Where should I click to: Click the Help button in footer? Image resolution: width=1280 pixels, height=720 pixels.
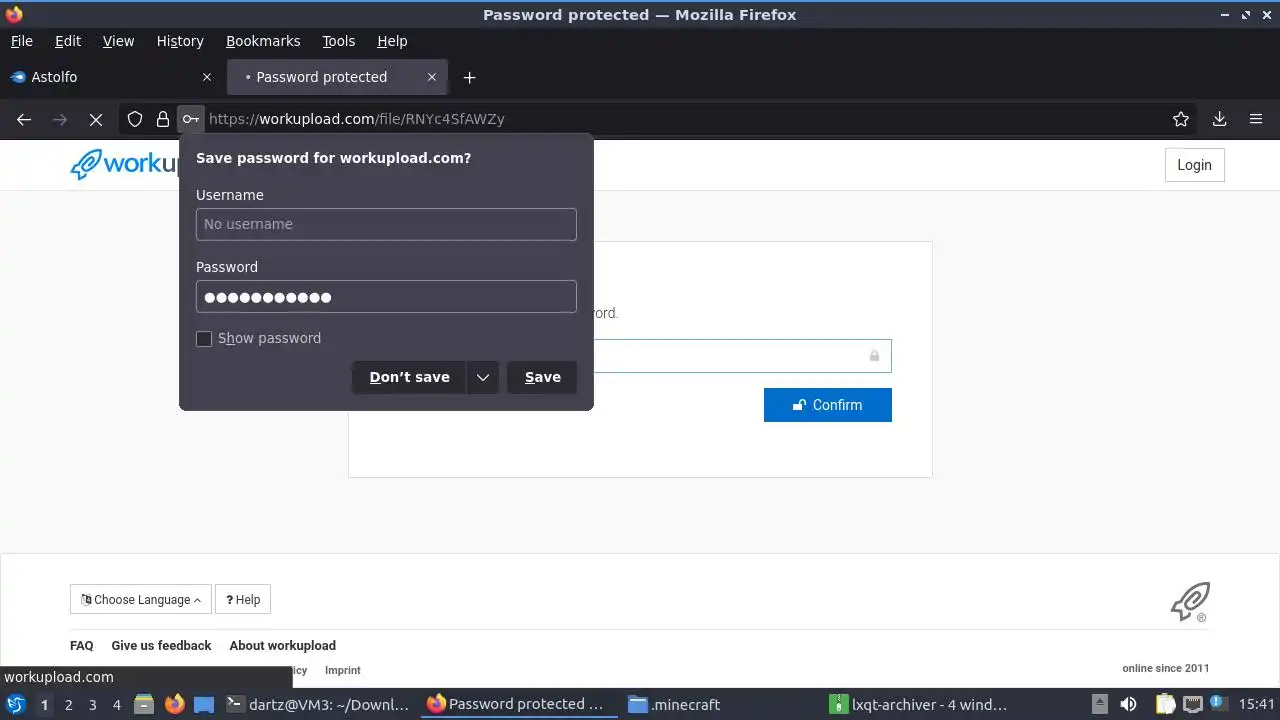[243, 599]
